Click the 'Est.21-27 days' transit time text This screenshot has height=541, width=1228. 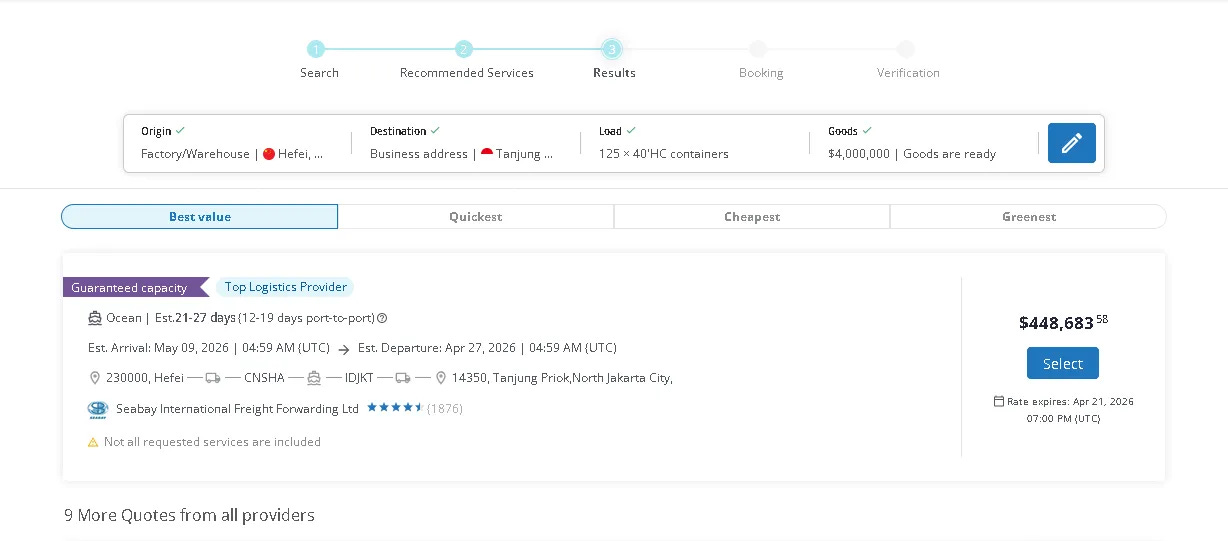click(x=195, y=318)
